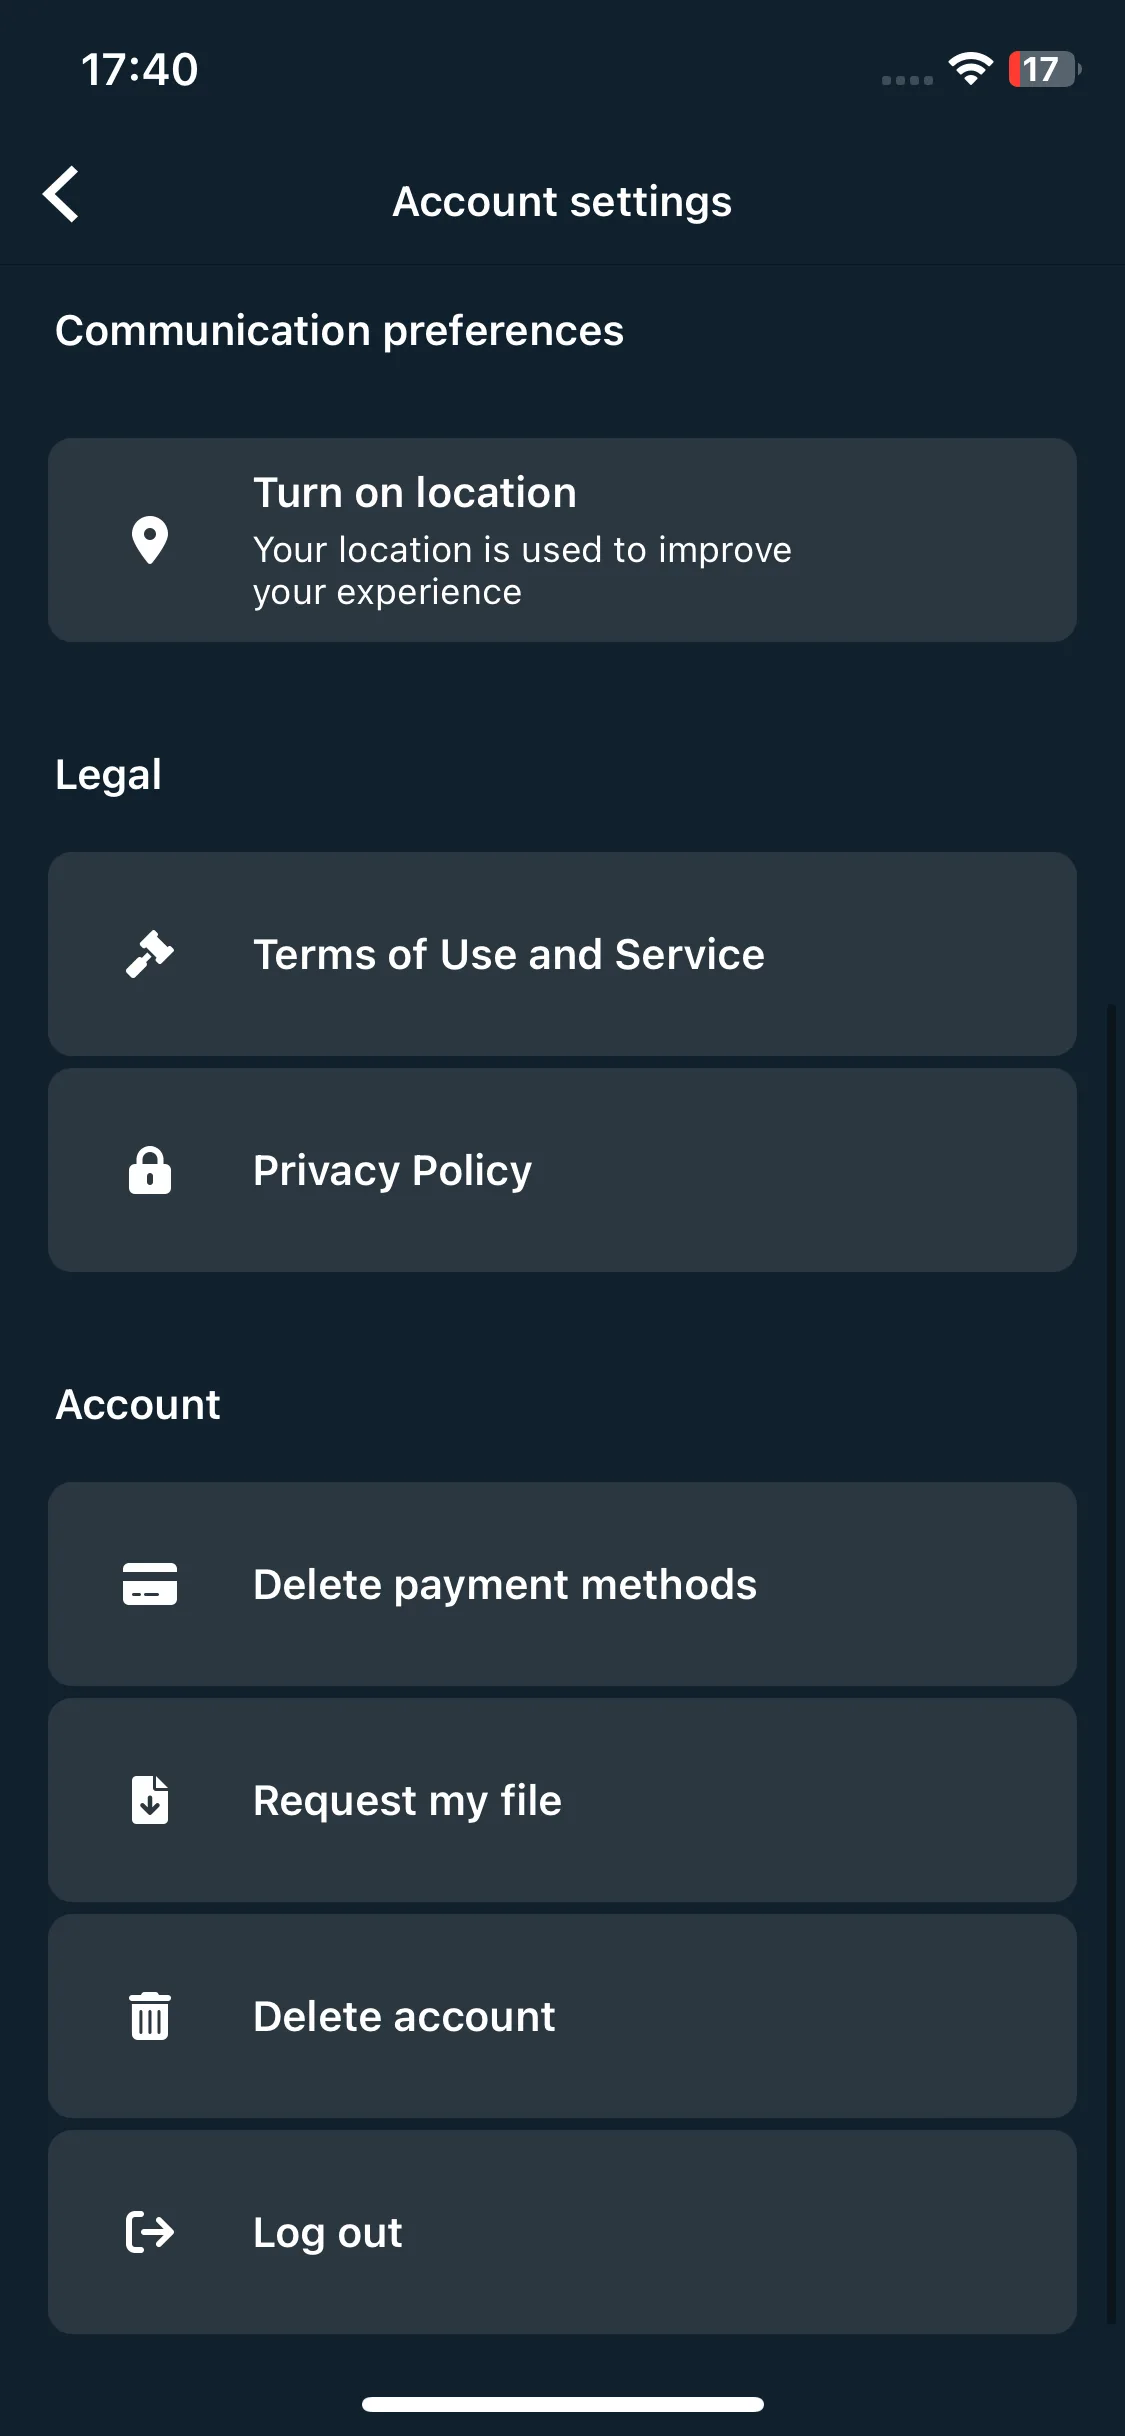
Task: Tap the log out arrow icon
Action: (150, 2232)
